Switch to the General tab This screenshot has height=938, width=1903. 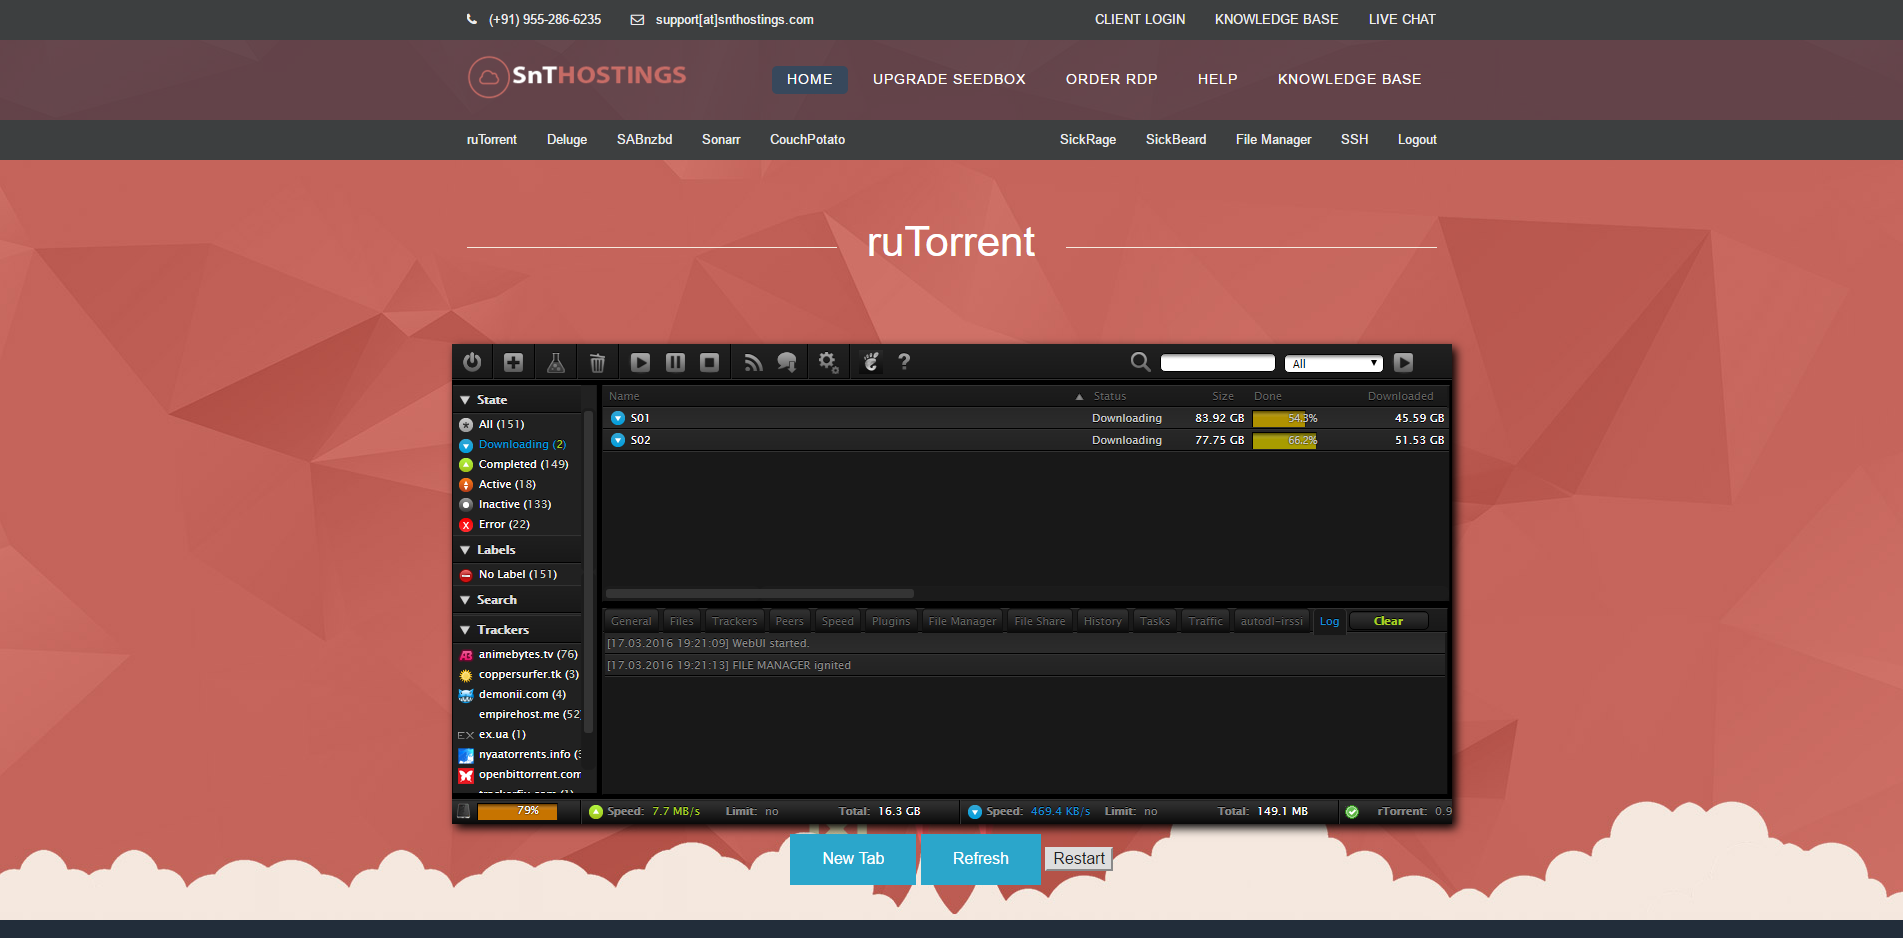[x=631, y=621]
